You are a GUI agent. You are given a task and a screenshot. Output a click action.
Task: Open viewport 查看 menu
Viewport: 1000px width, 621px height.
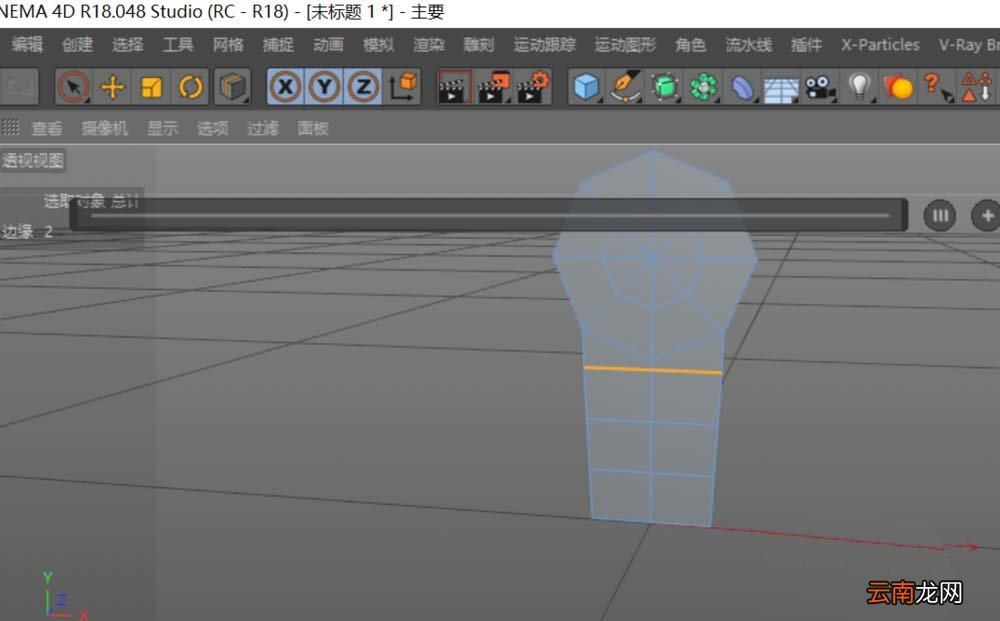click(47, 128)
